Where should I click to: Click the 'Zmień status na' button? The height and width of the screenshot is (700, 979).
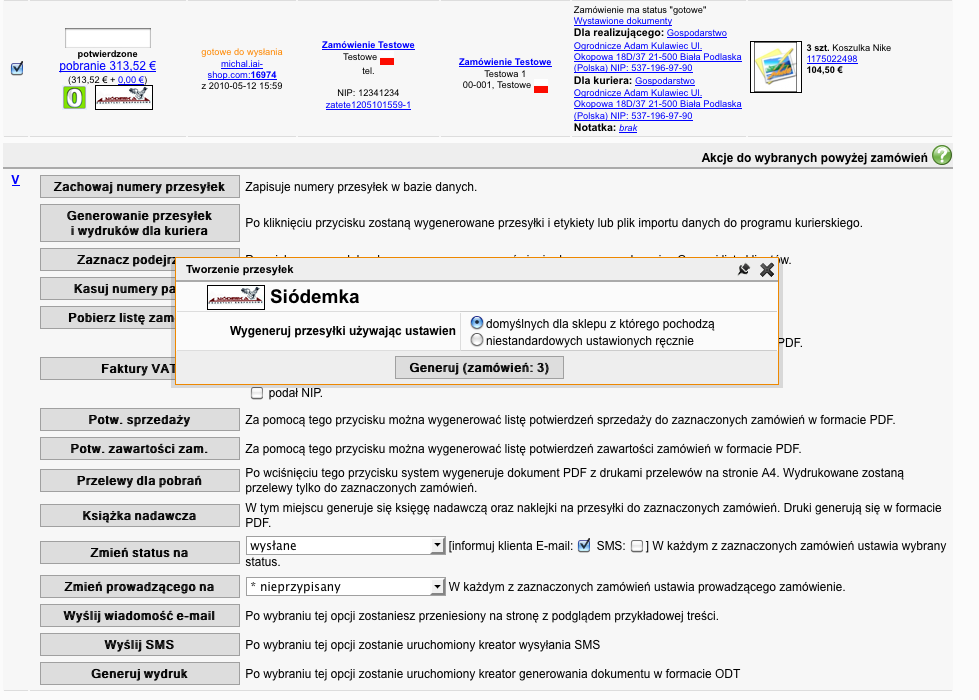(140, 553)
